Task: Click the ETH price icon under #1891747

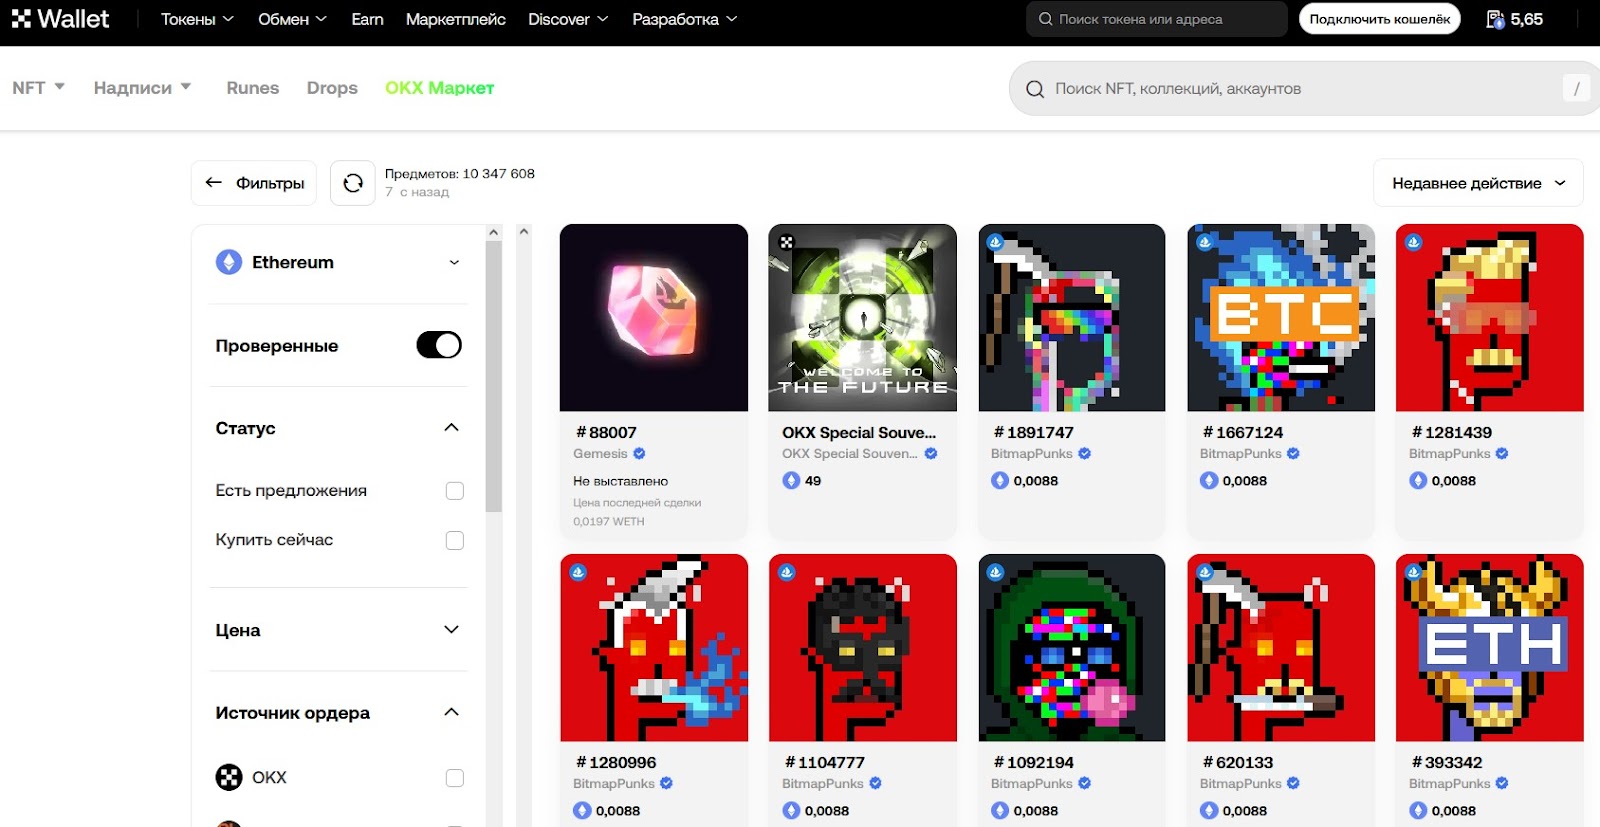Action: pos(1000,481)
